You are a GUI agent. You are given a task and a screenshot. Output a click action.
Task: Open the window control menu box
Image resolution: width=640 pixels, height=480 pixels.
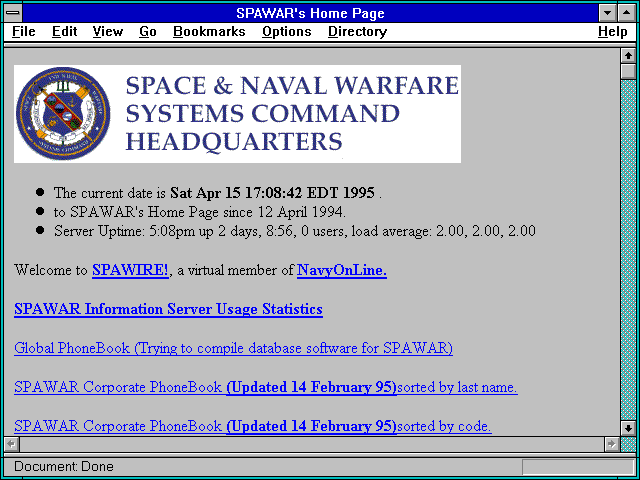coord(13,13)
